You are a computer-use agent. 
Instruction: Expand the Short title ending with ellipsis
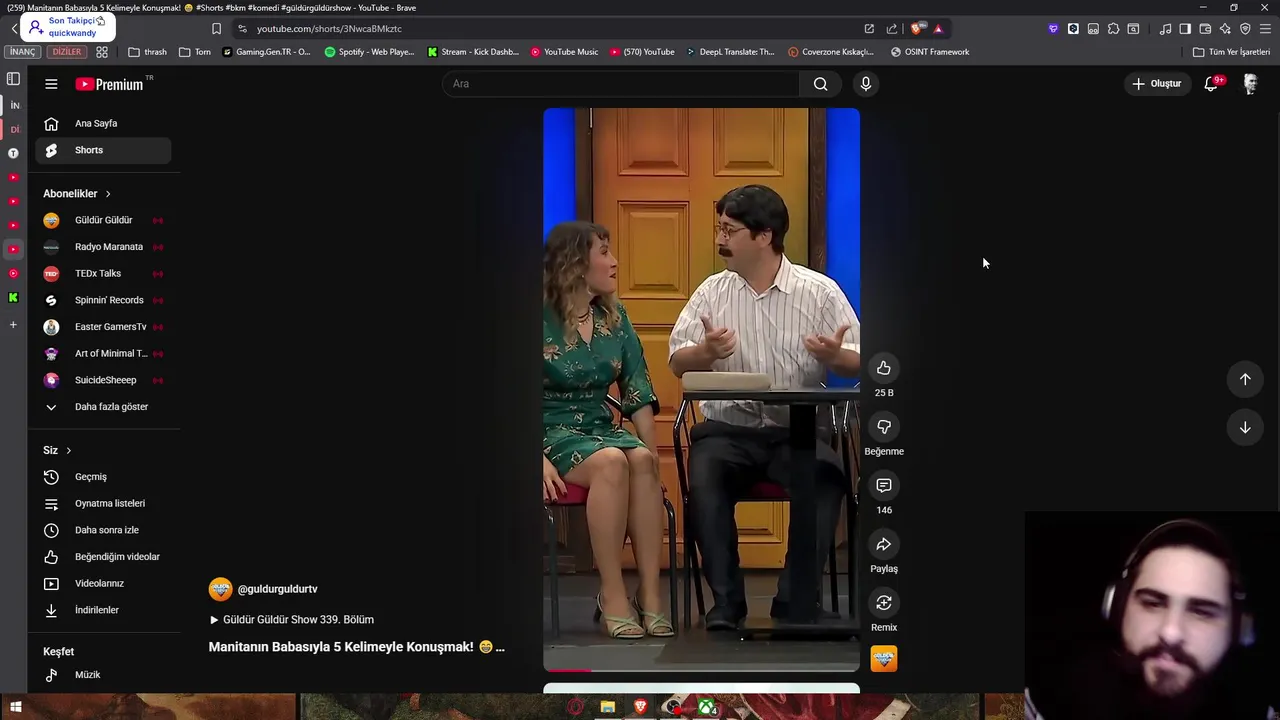pyautogui.click(x=356, y=647)
